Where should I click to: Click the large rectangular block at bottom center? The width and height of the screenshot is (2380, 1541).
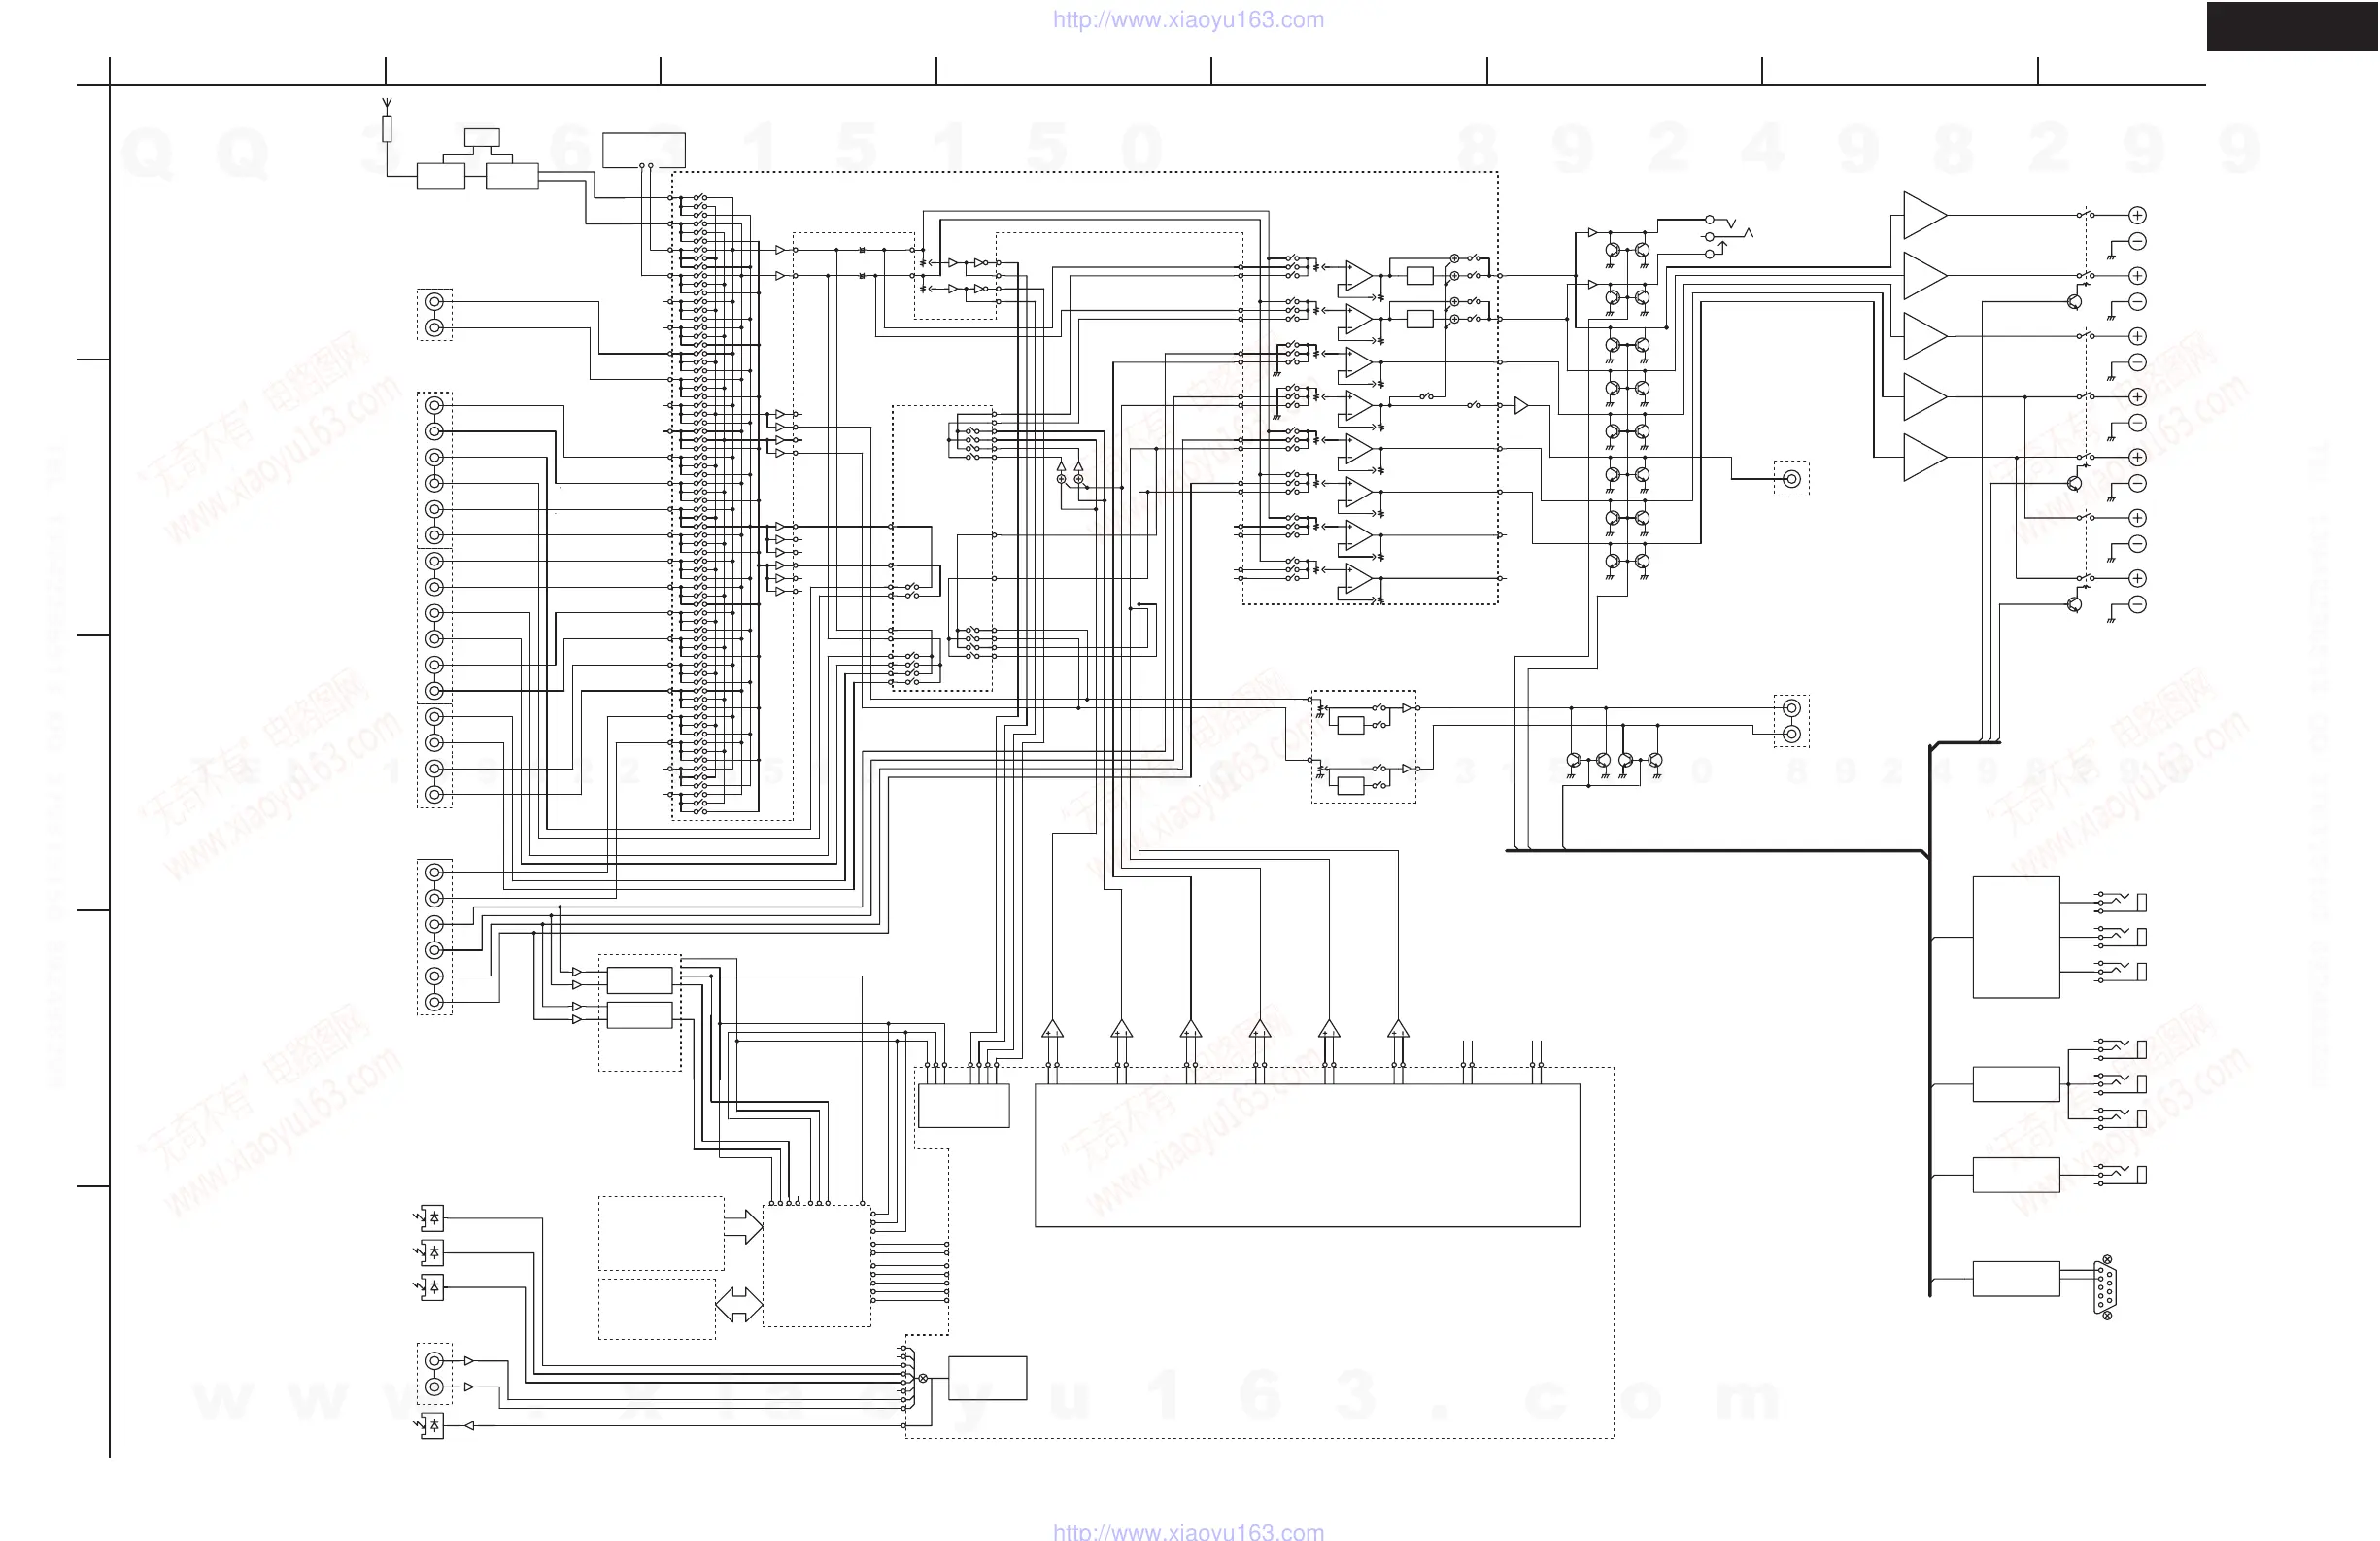[1307, 1155]
